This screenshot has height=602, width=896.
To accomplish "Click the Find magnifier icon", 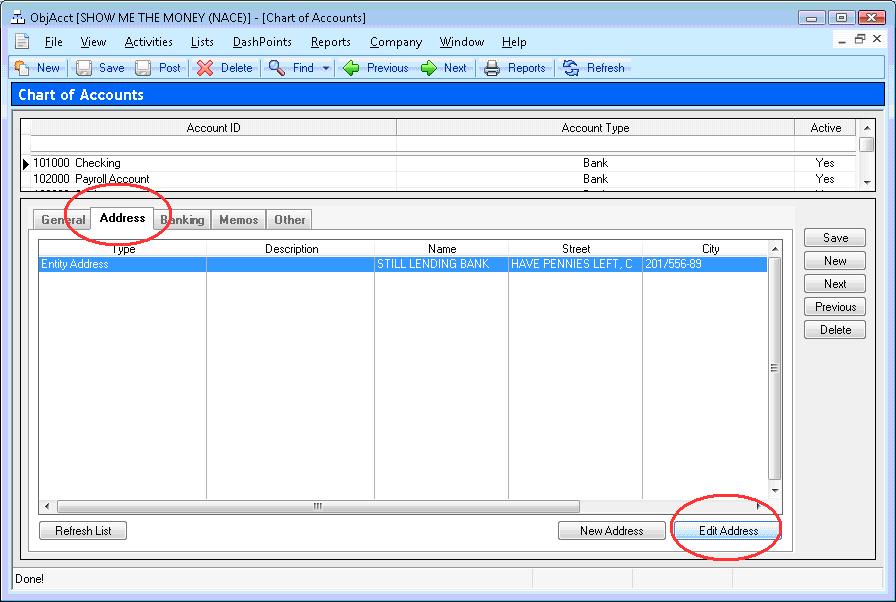I will (x=277, y=68).
